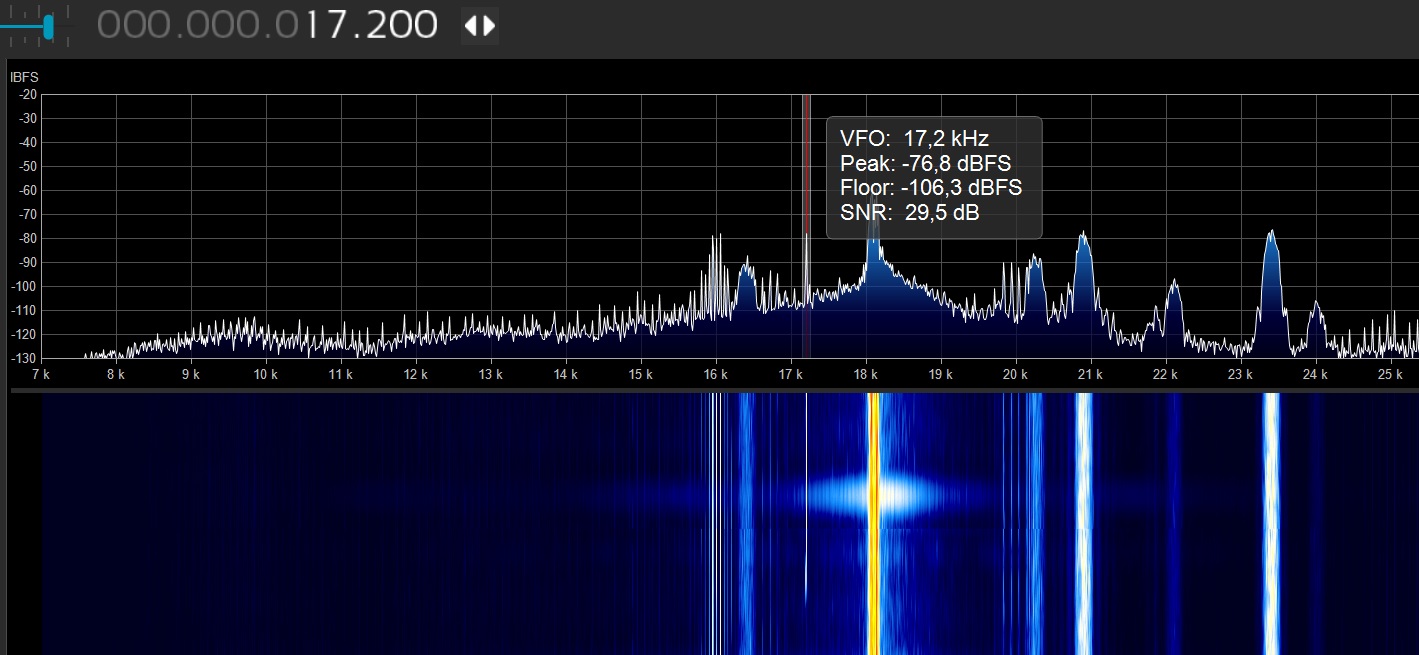Click the 10 k label on frequency axis
This screenshot has width=1419, height=655.
[x=265, y=375]
